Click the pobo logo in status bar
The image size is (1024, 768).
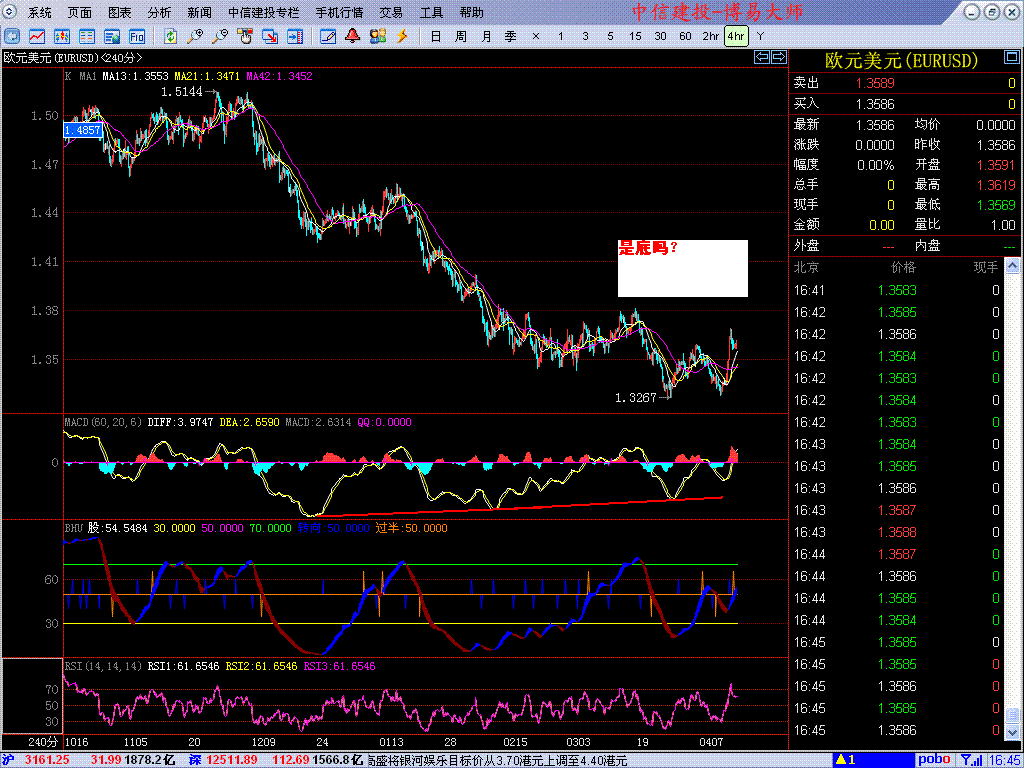935,760
